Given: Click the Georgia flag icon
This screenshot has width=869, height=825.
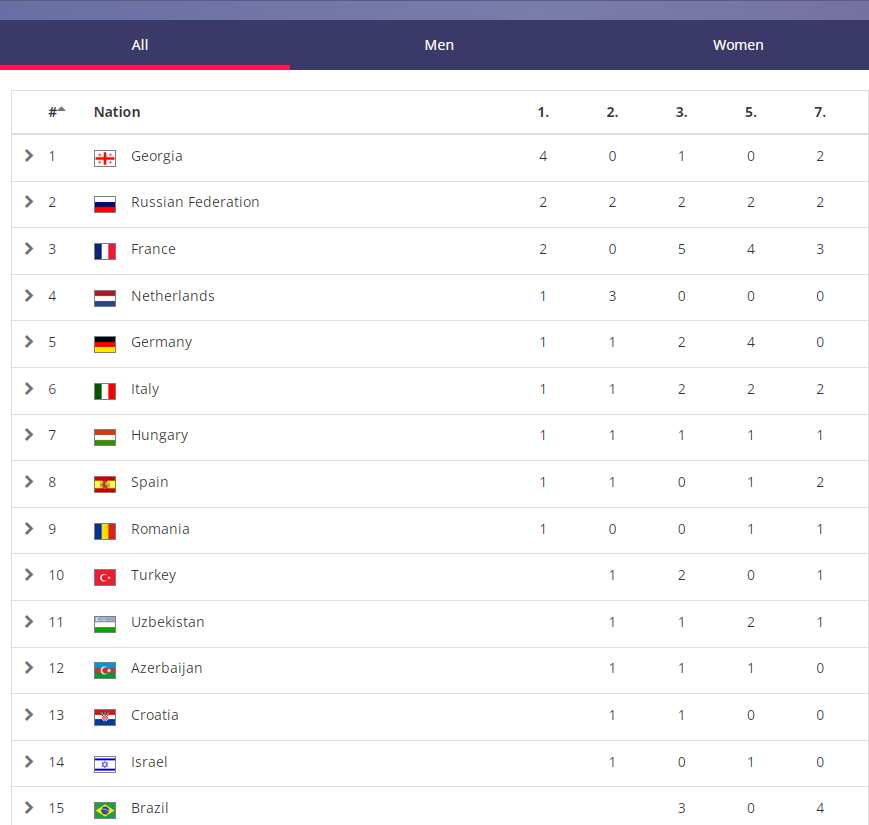Looking at the screenshot, I should click(x=105, y=158).
